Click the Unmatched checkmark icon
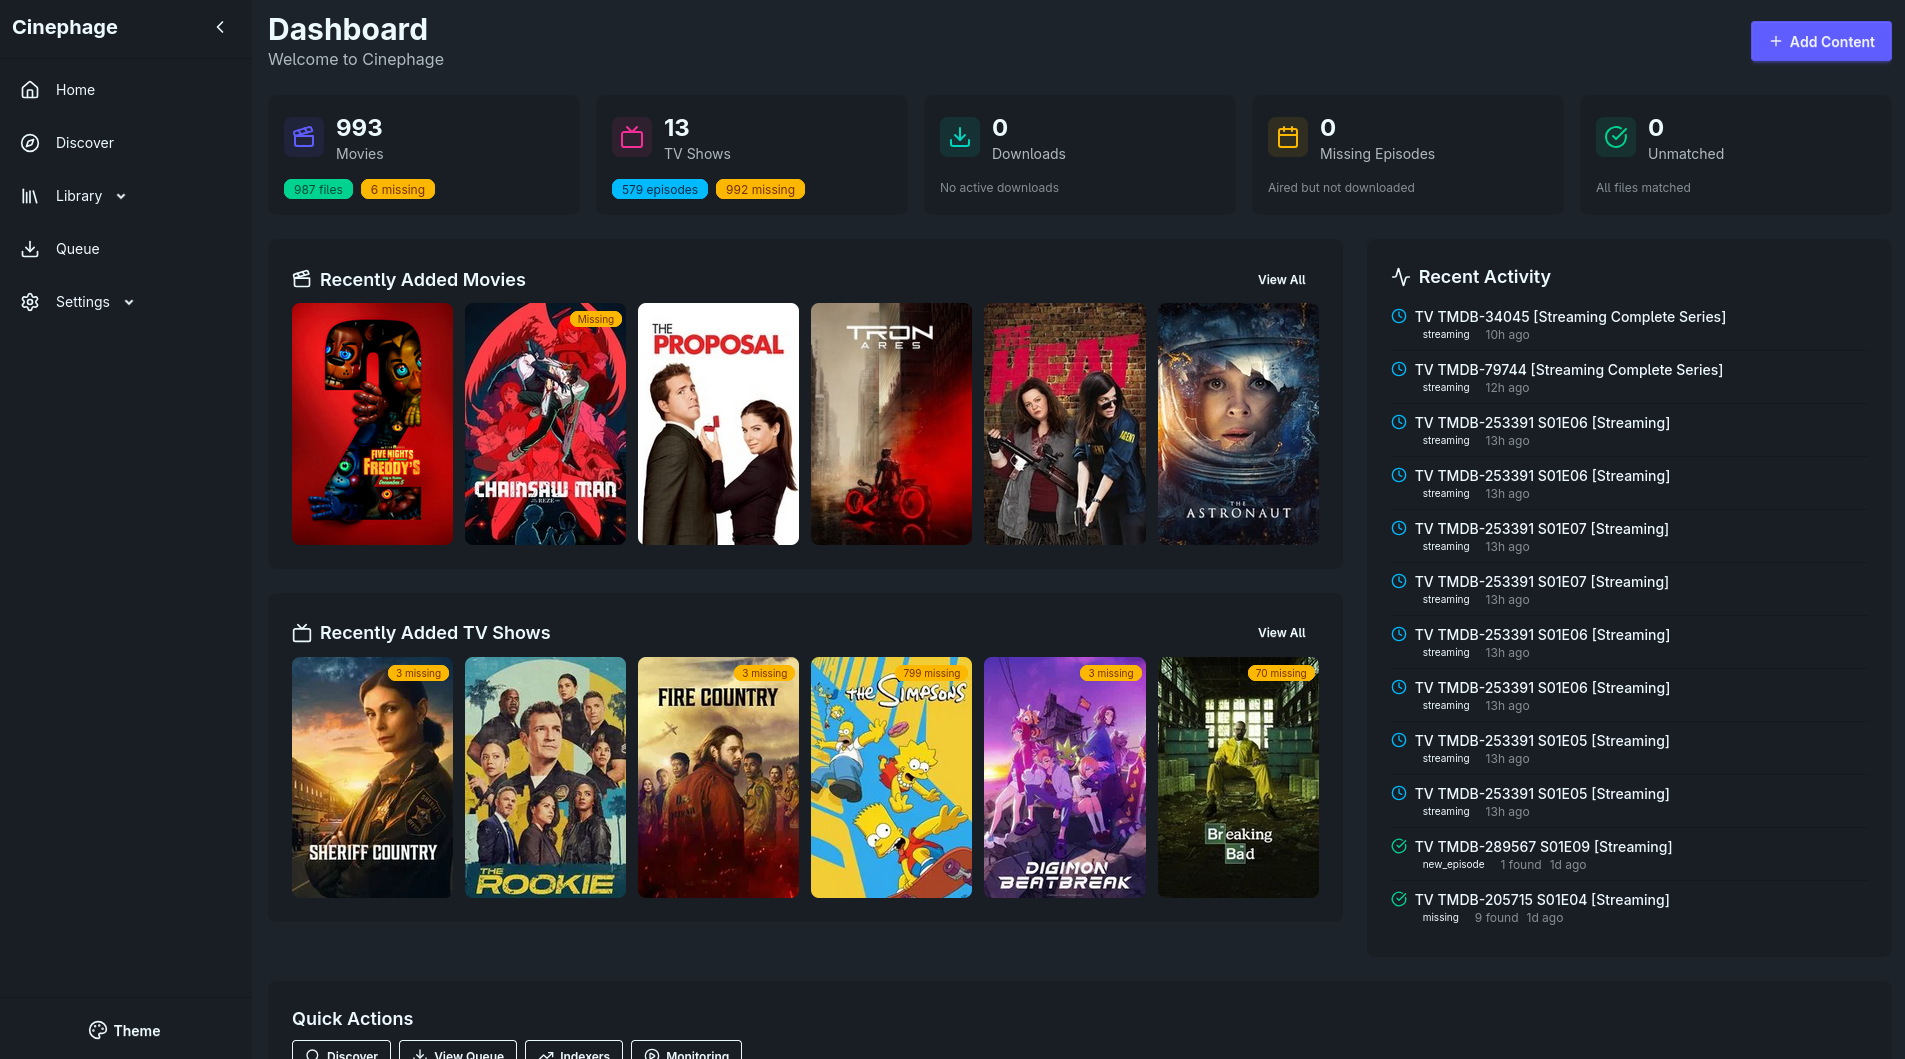This screenshot has height=1059, width=1905. (1616, 138)
